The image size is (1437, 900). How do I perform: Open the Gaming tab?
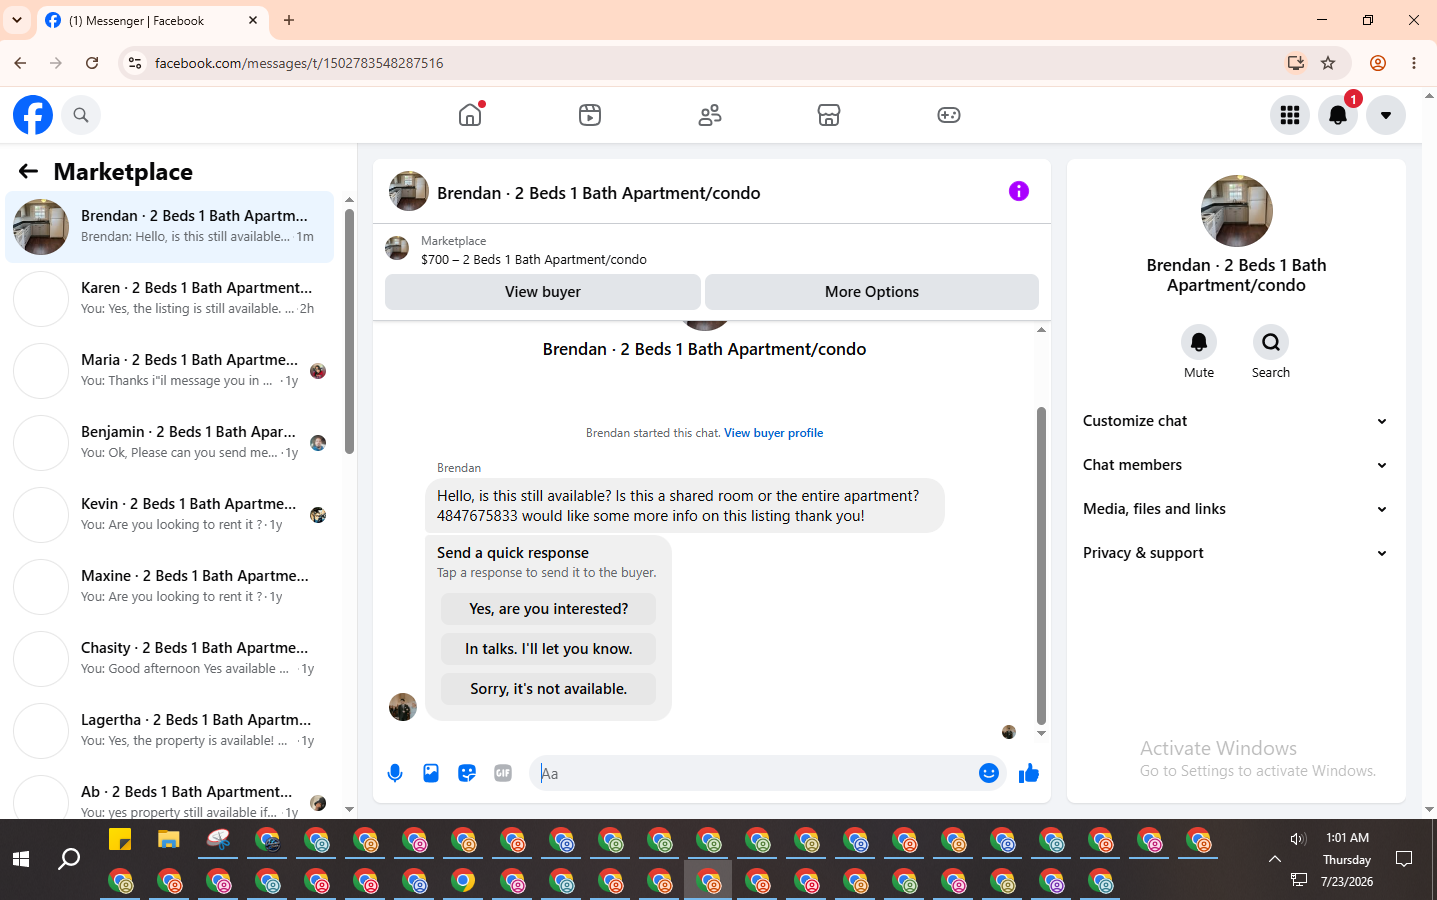949,115
